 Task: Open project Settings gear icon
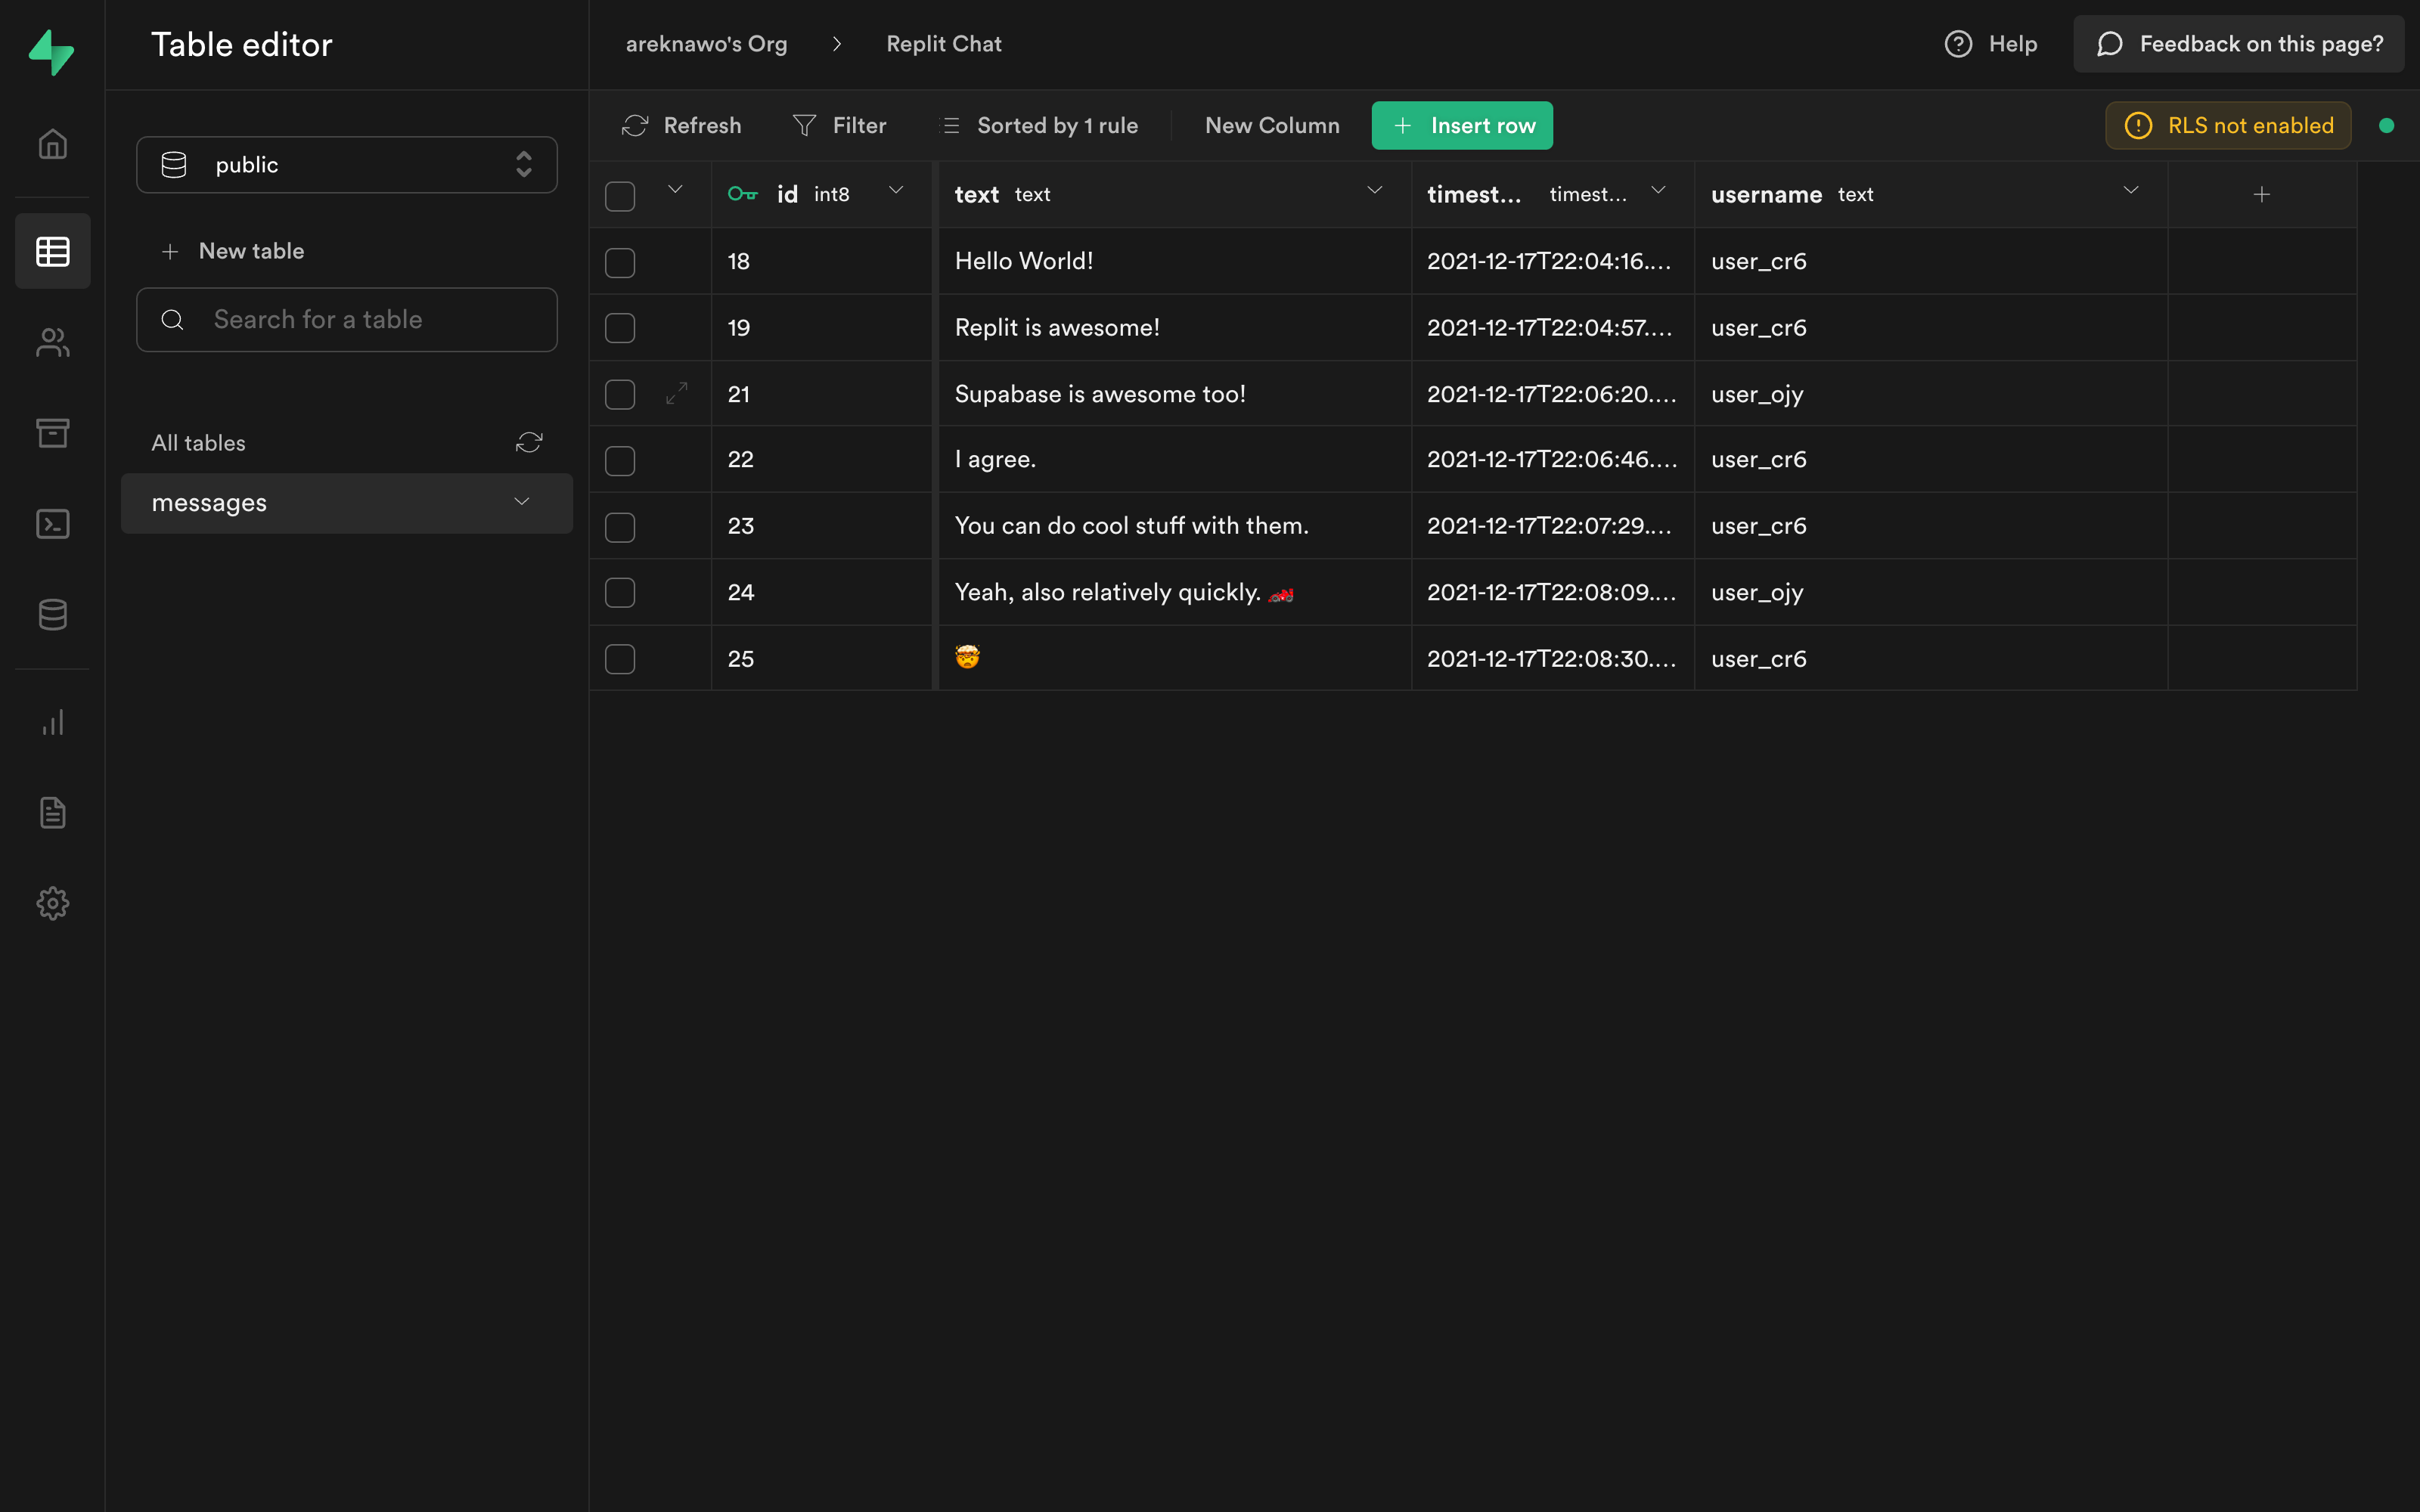click(52, 903)
